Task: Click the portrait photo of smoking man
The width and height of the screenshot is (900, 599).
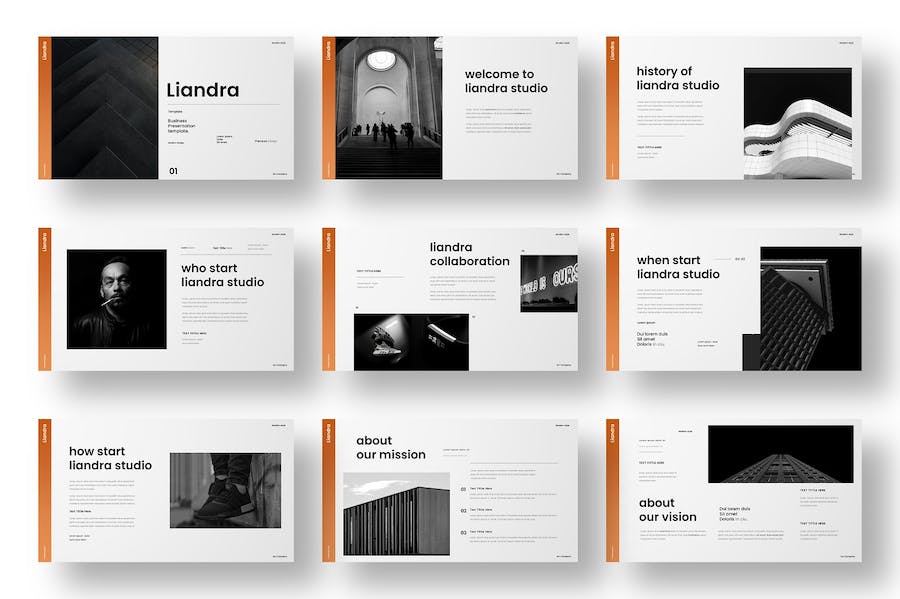Action: (117, 299)
